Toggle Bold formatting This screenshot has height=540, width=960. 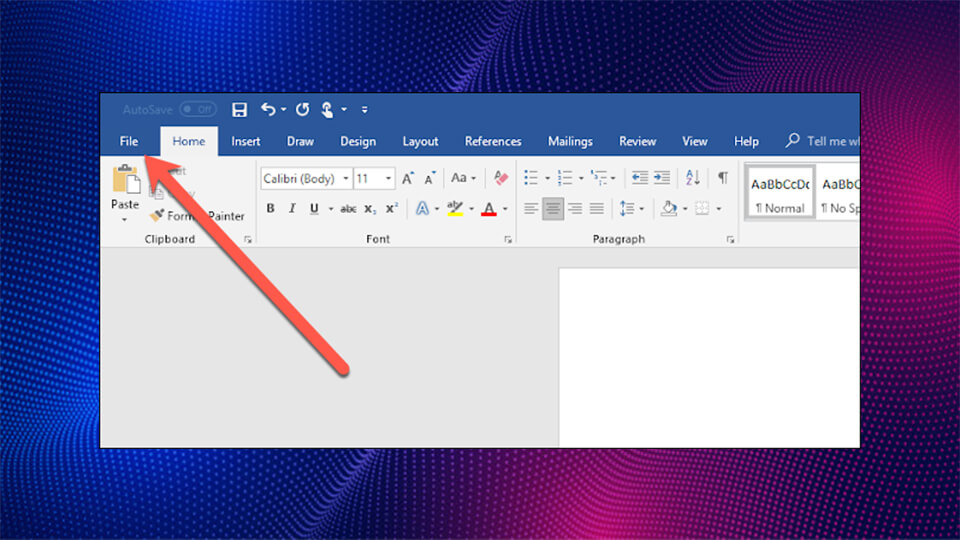point(270,208)
